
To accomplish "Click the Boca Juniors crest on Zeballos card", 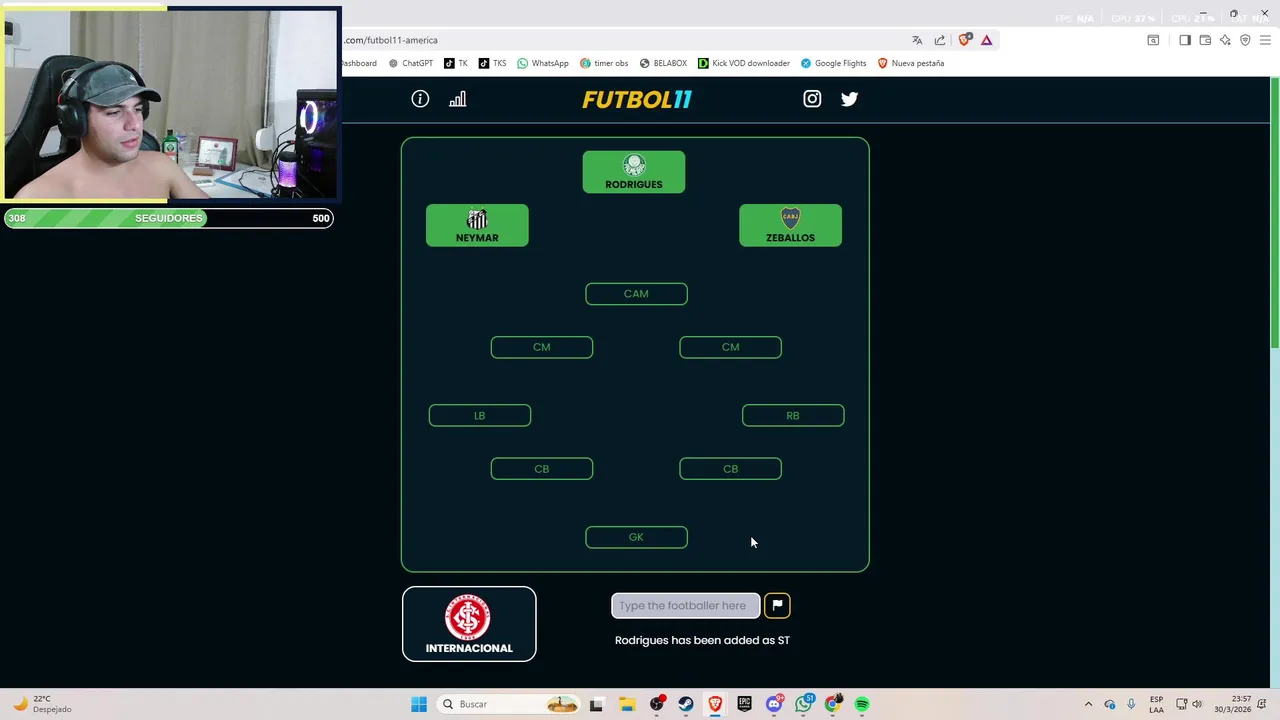I will (x=790, y=219).
